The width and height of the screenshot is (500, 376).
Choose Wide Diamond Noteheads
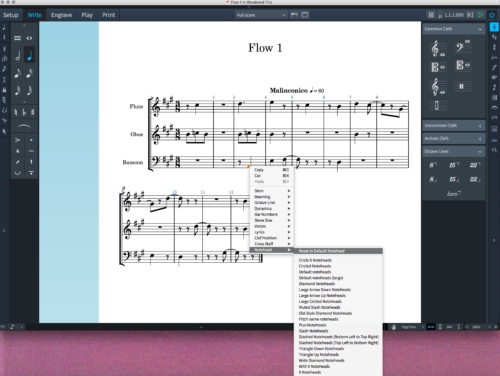(x=338, y=361)
